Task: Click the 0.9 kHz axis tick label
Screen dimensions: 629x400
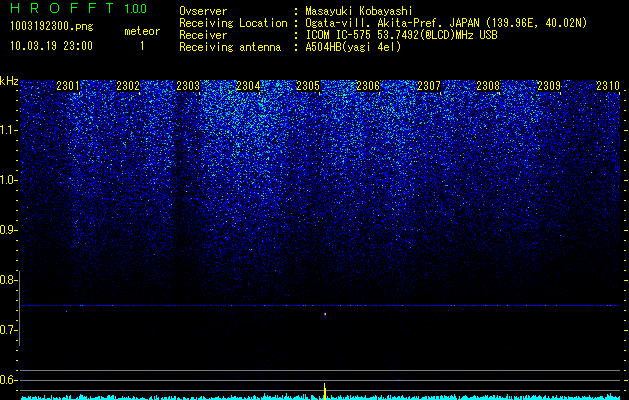Action: pyautogui.click(x=8, y=230)
